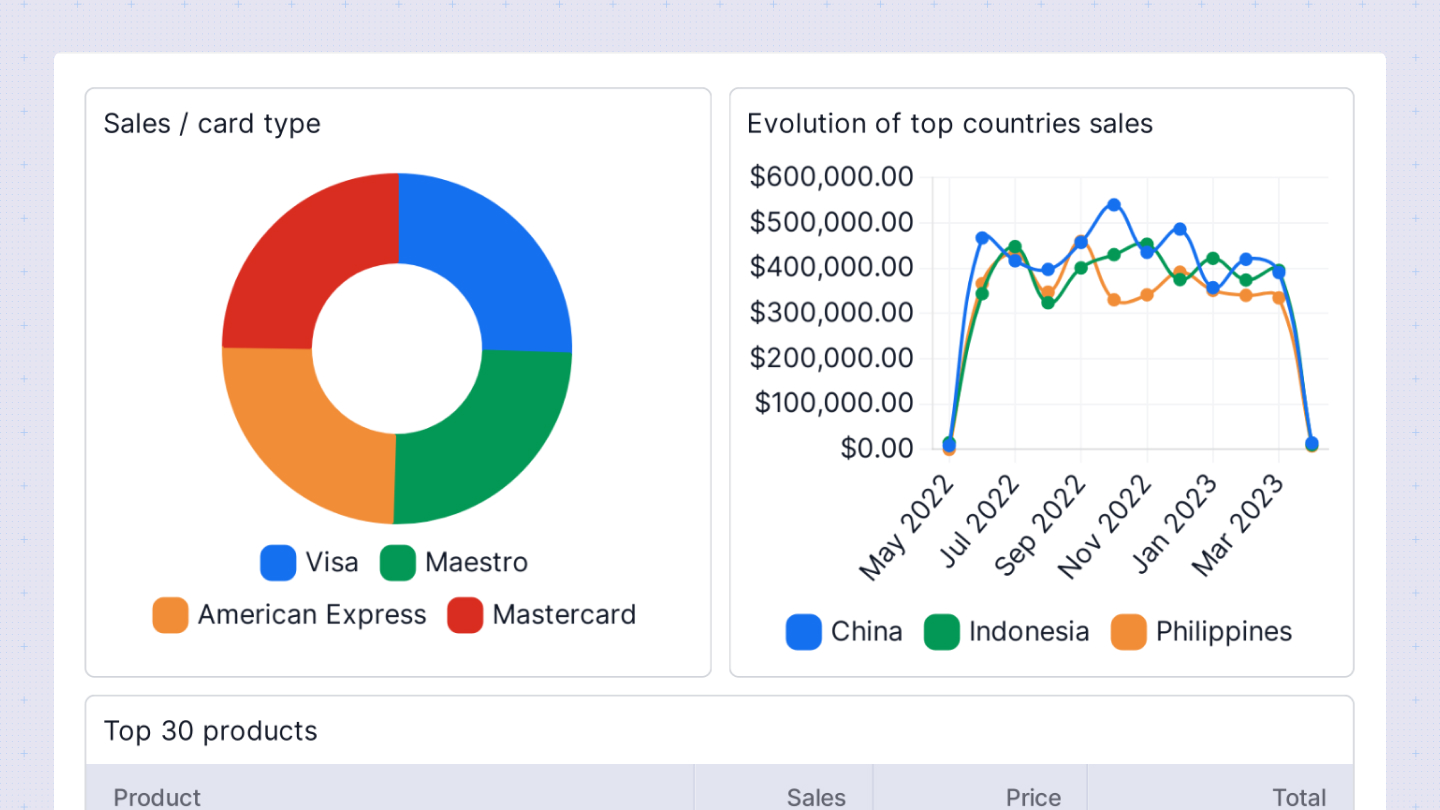Click the $400,000.00 axis label
The height and width of the screenshot is (810, 1440).
pyautogui.click(x=832, y=268)
